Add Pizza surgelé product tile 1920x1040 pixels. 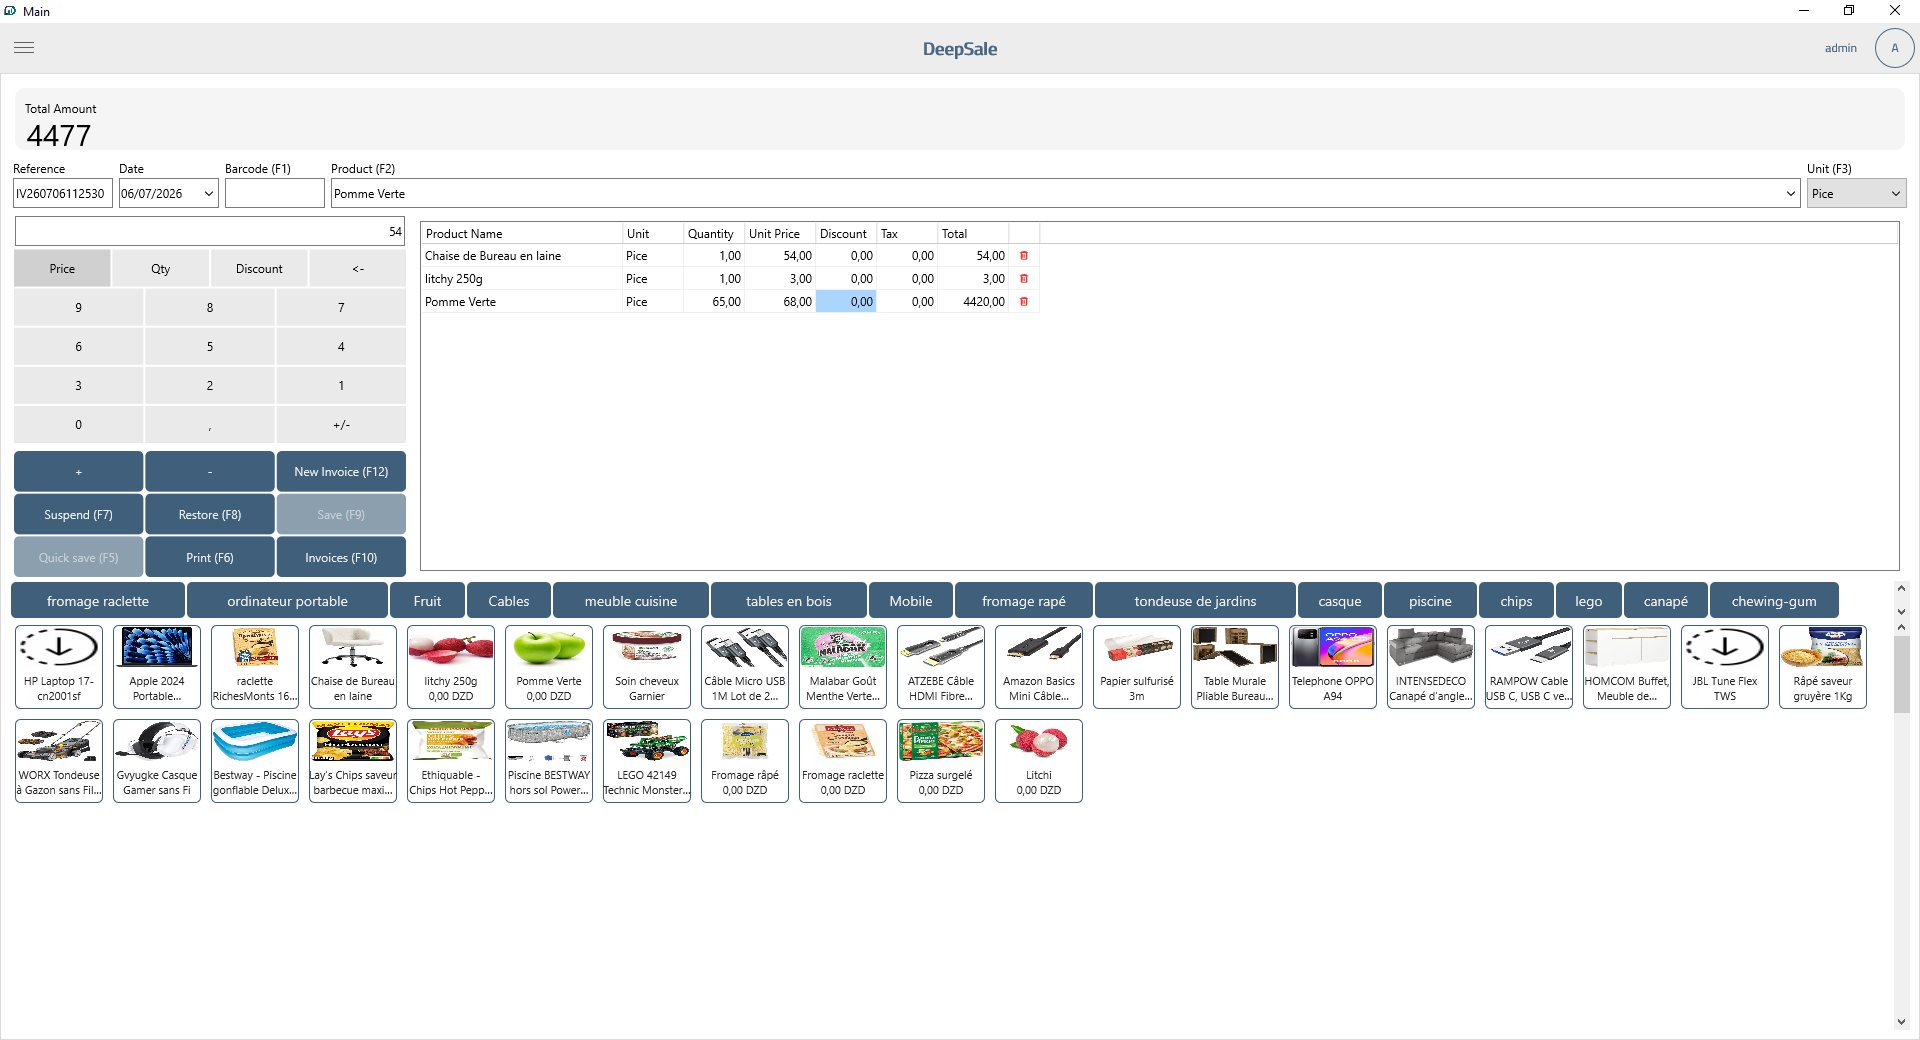pos(941,761)
